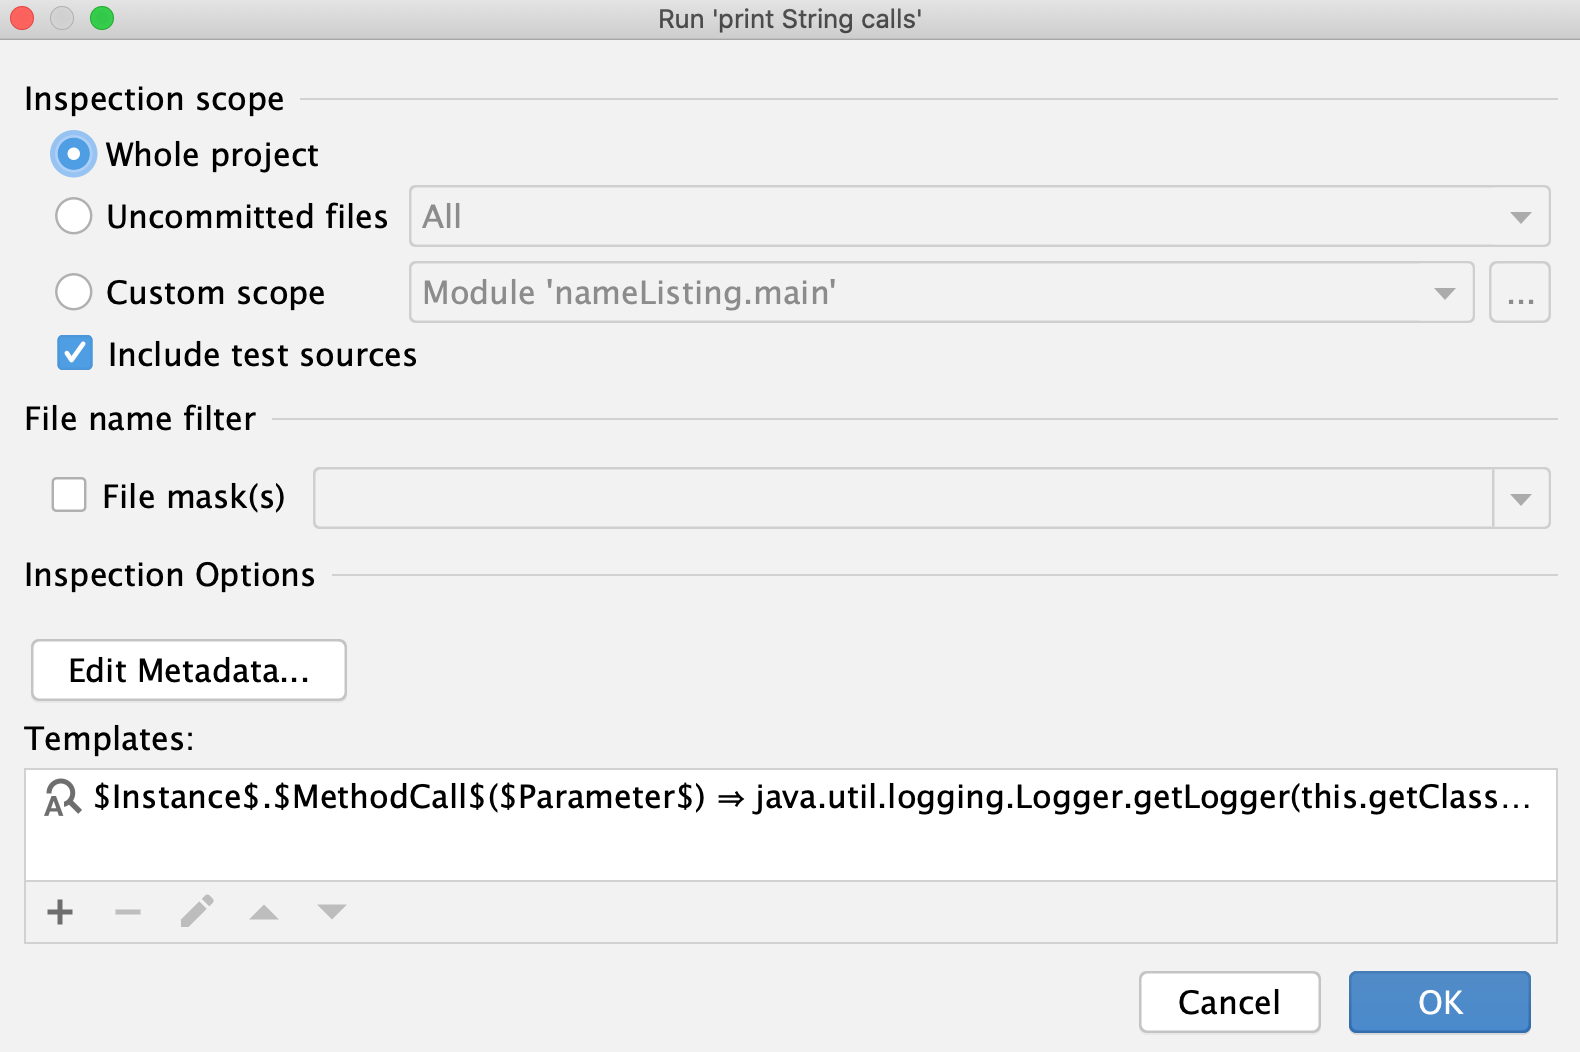1580x1052 pixels.
Task: Confirm the dialog with OK
Action: click(x=1439, y=1002)
